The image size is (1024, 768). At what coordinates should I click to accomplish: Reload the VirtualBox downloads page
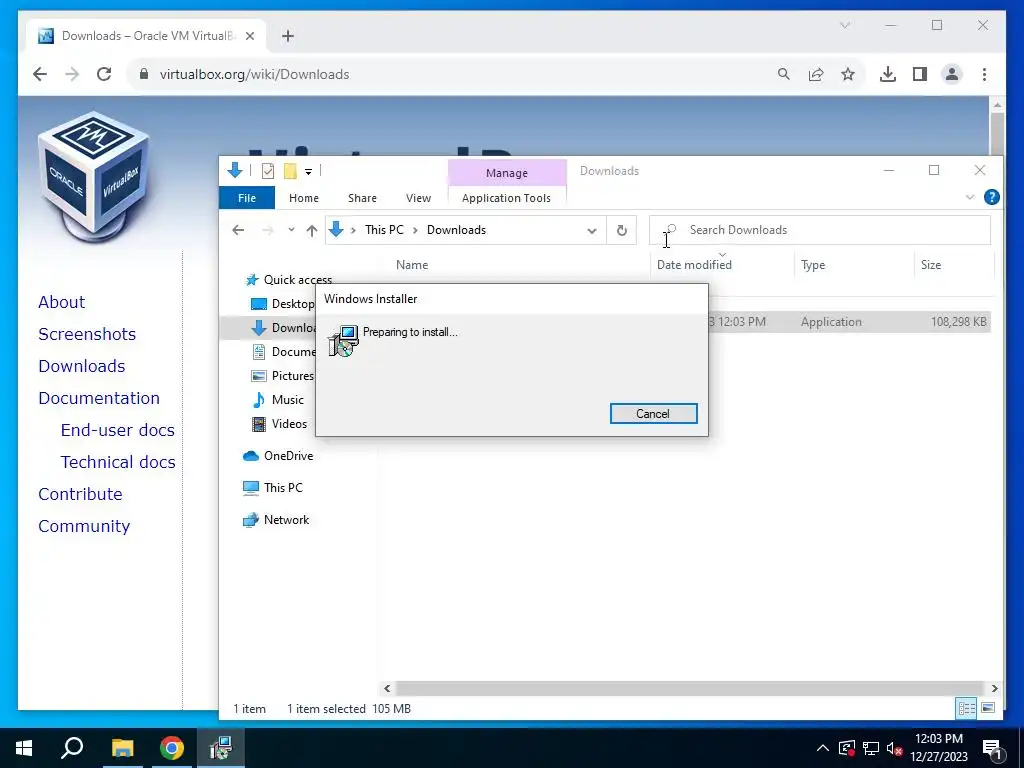click(104, 74)
